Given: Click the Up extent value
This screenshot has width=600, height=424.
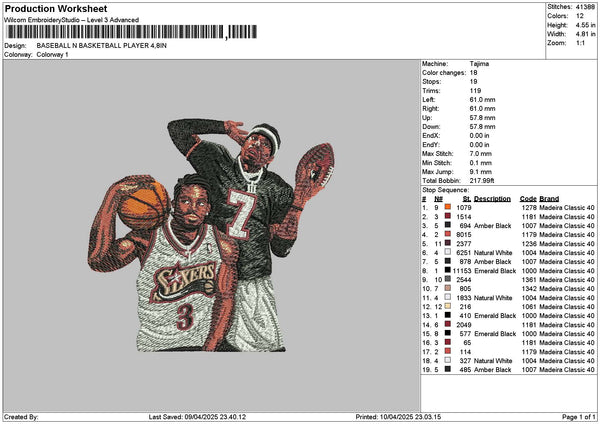Looking at the screenshot, I should click(482, 118).
